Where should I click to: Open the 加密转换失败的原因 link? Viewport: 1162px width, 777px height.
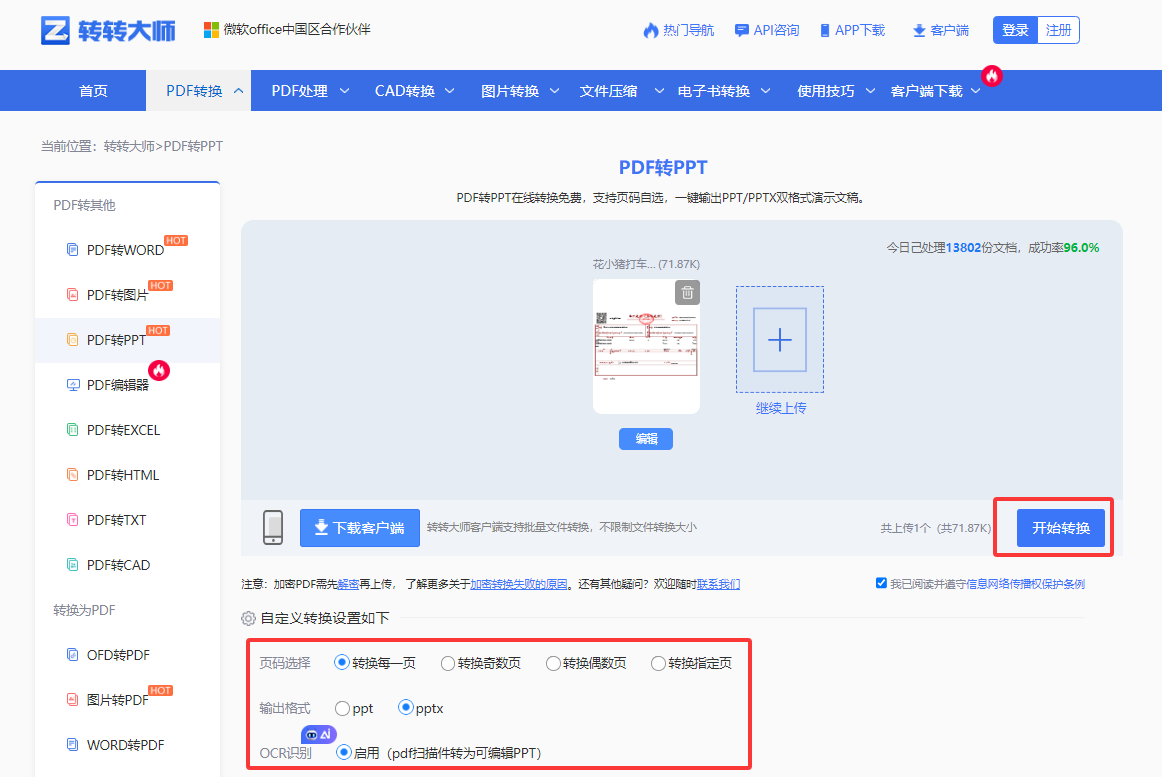519,584
